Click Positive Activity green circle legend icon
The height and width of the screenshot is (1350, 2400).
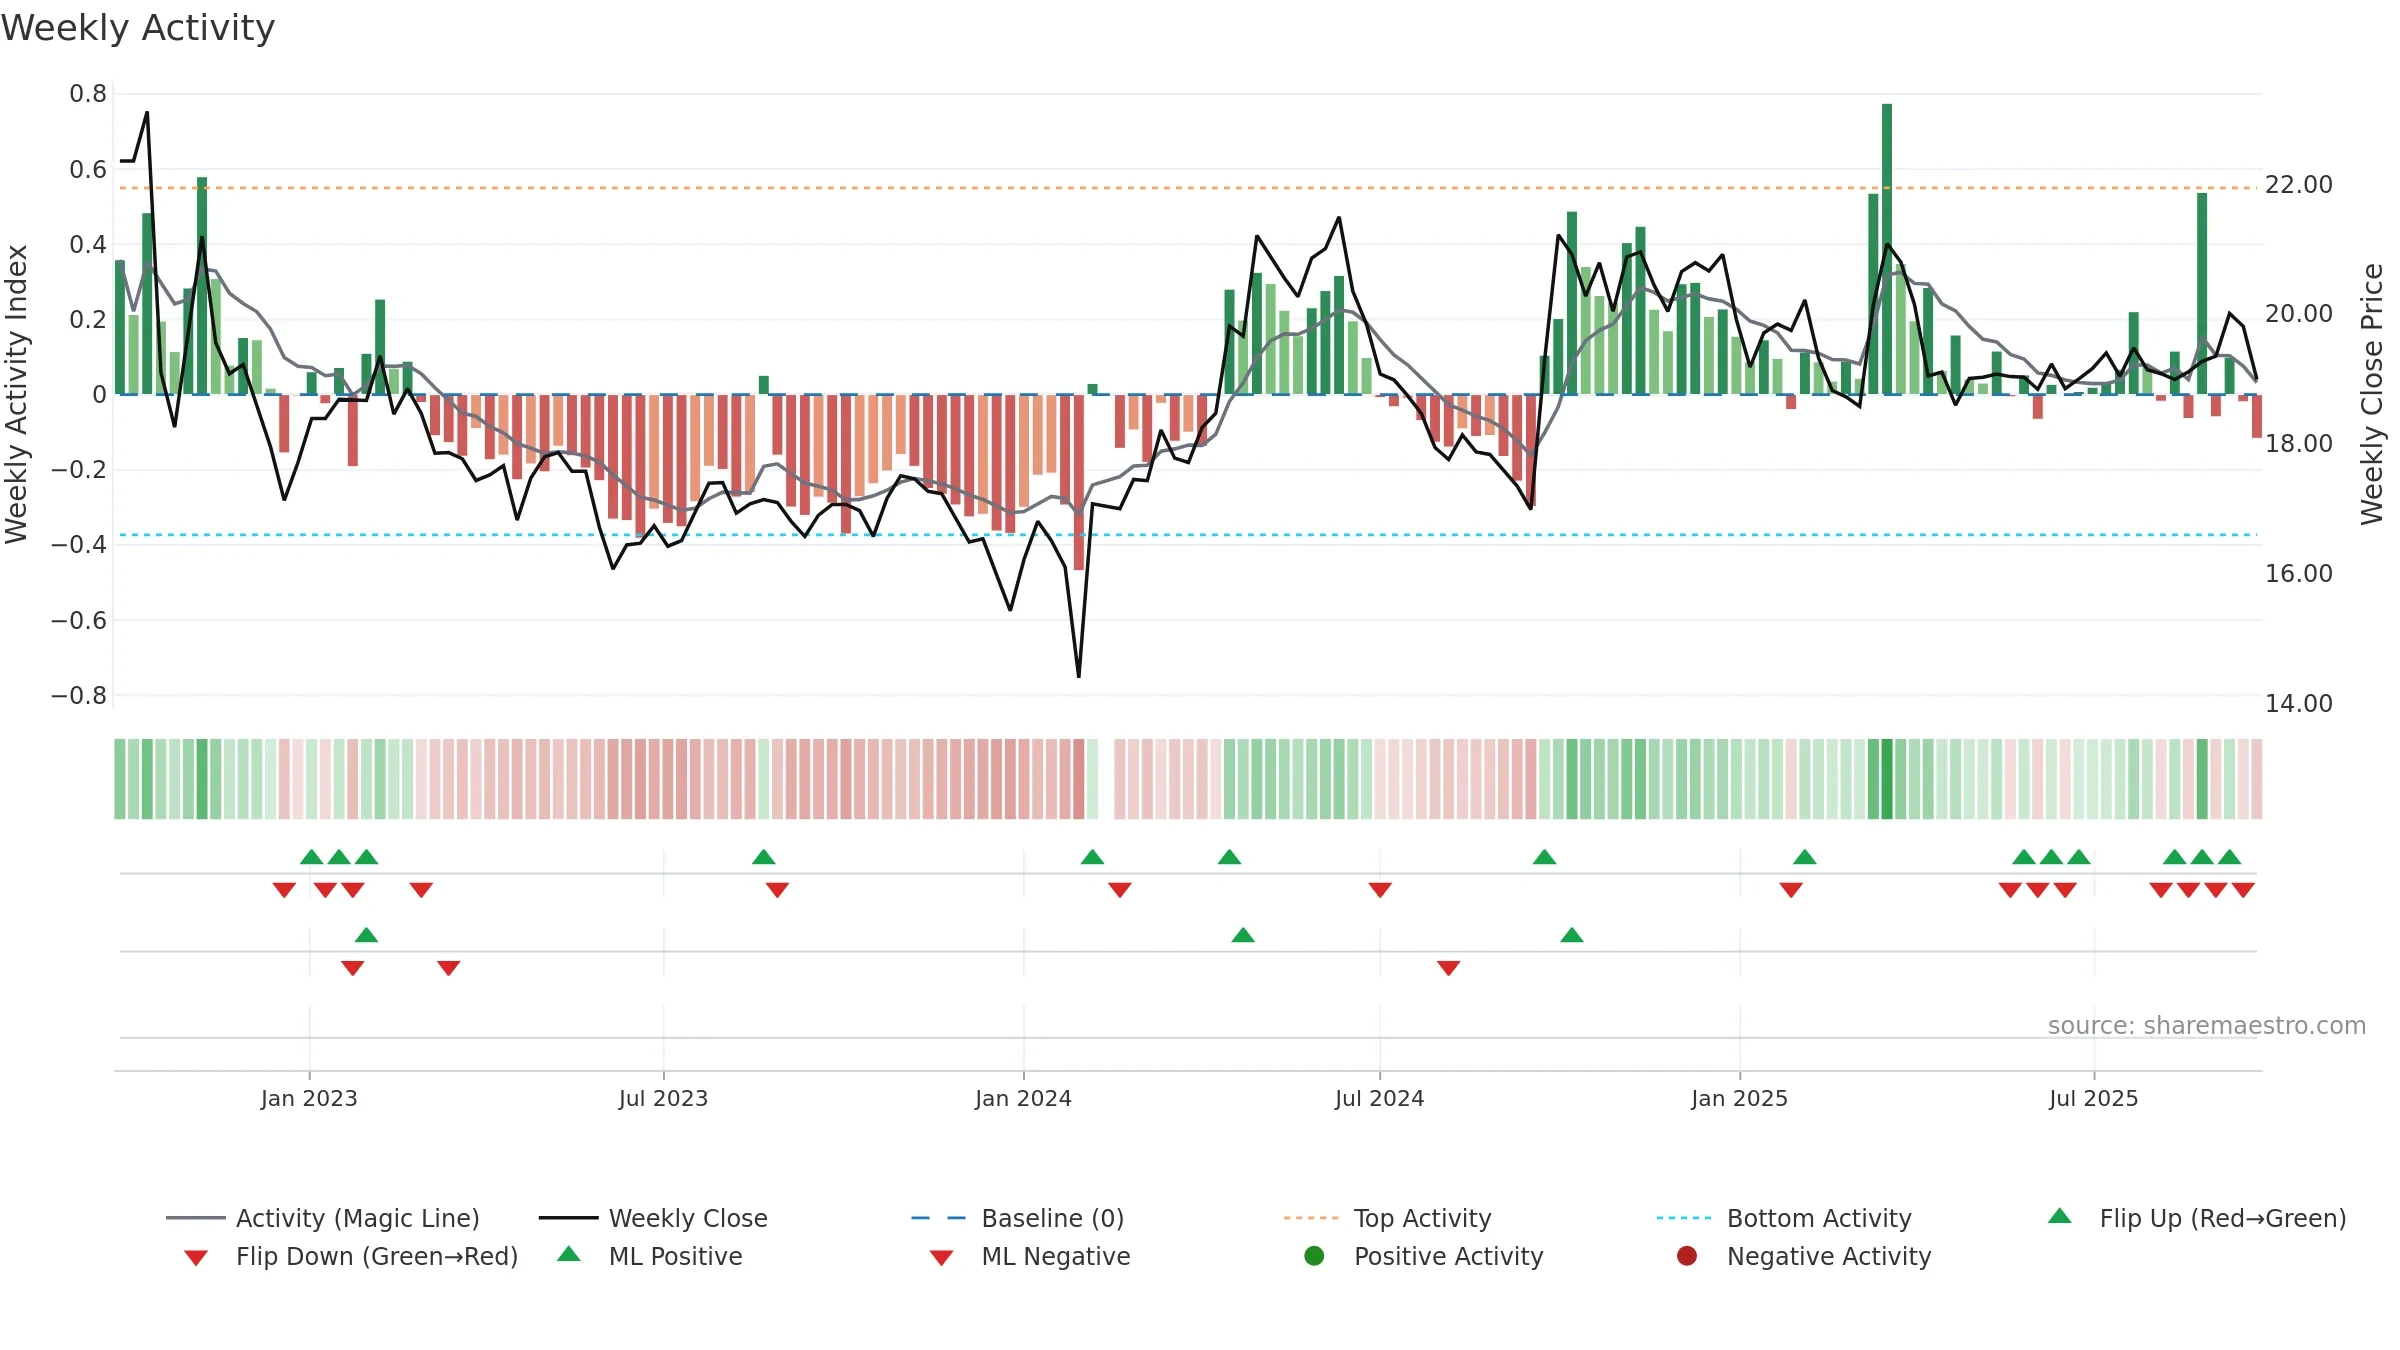[x=1314, y=1255]
